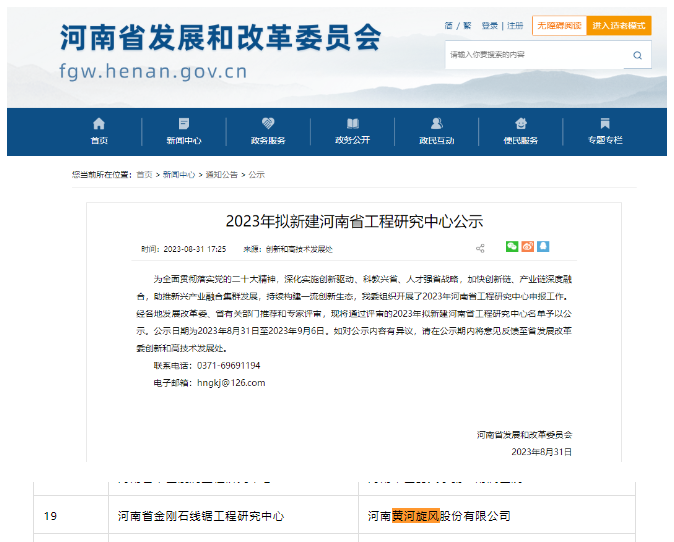
Task: Click the heart icon above 政务服务
Action: point(268,124)
